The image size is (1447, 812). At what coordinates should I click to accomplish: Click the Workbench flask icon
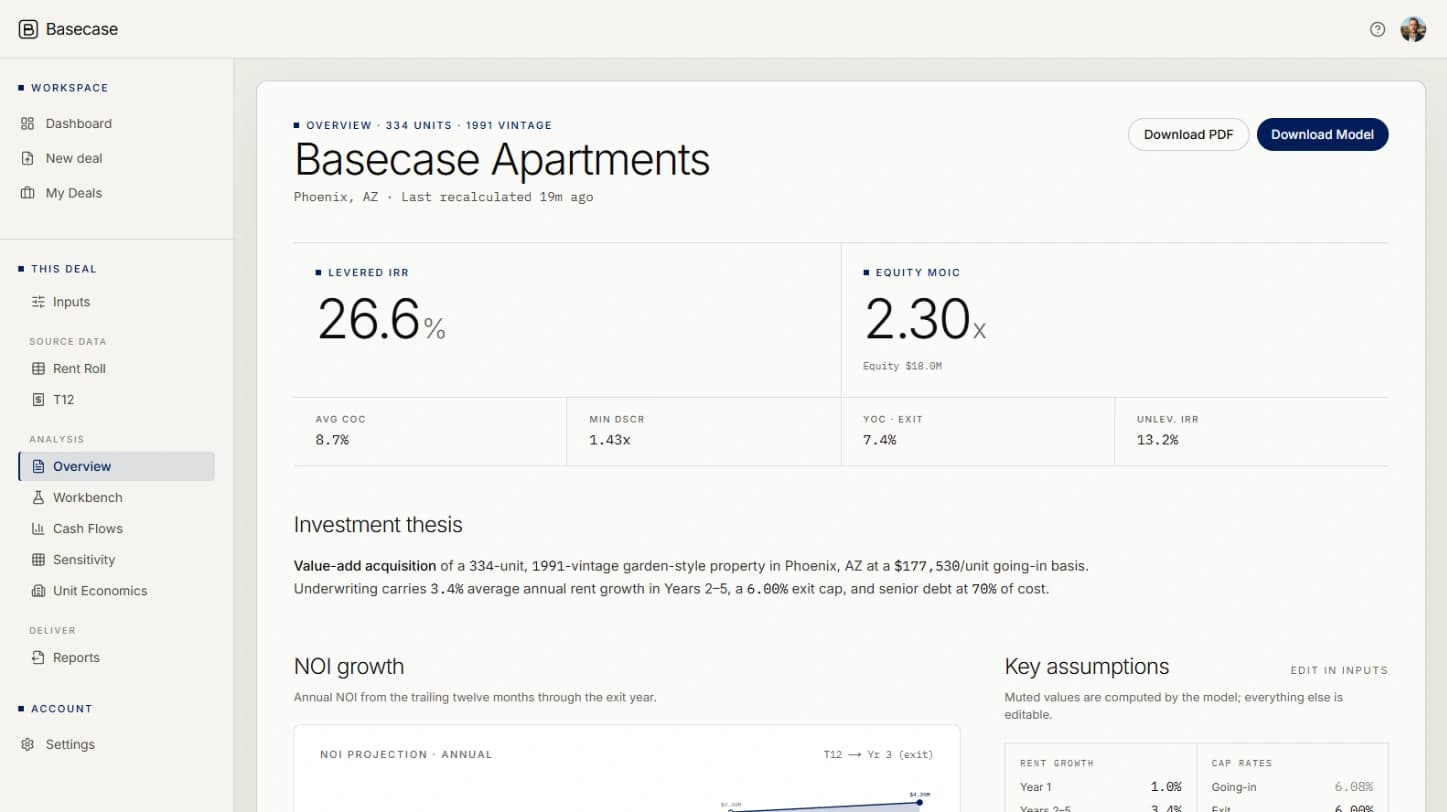38,498
